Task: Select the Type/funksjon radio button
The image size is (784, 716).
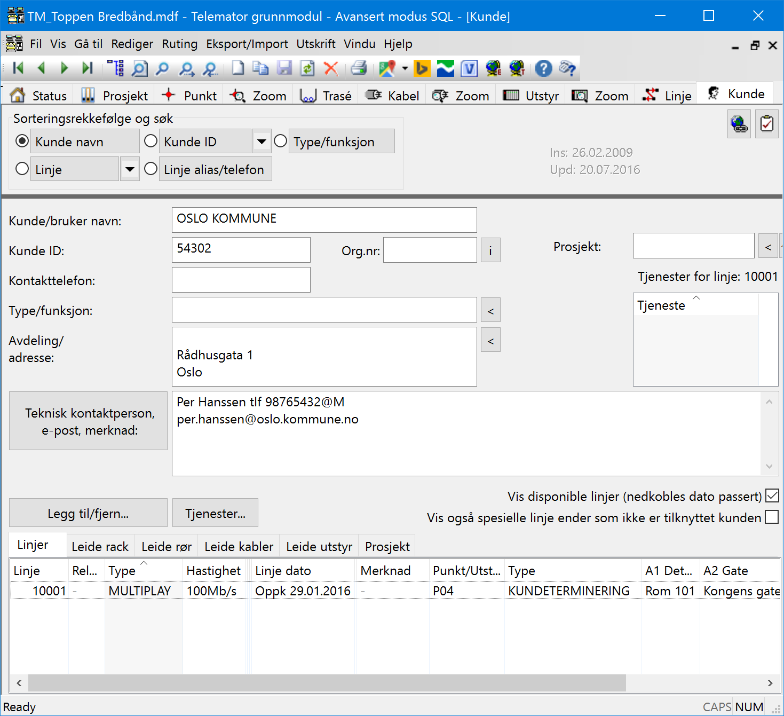Action: (280, 141)
